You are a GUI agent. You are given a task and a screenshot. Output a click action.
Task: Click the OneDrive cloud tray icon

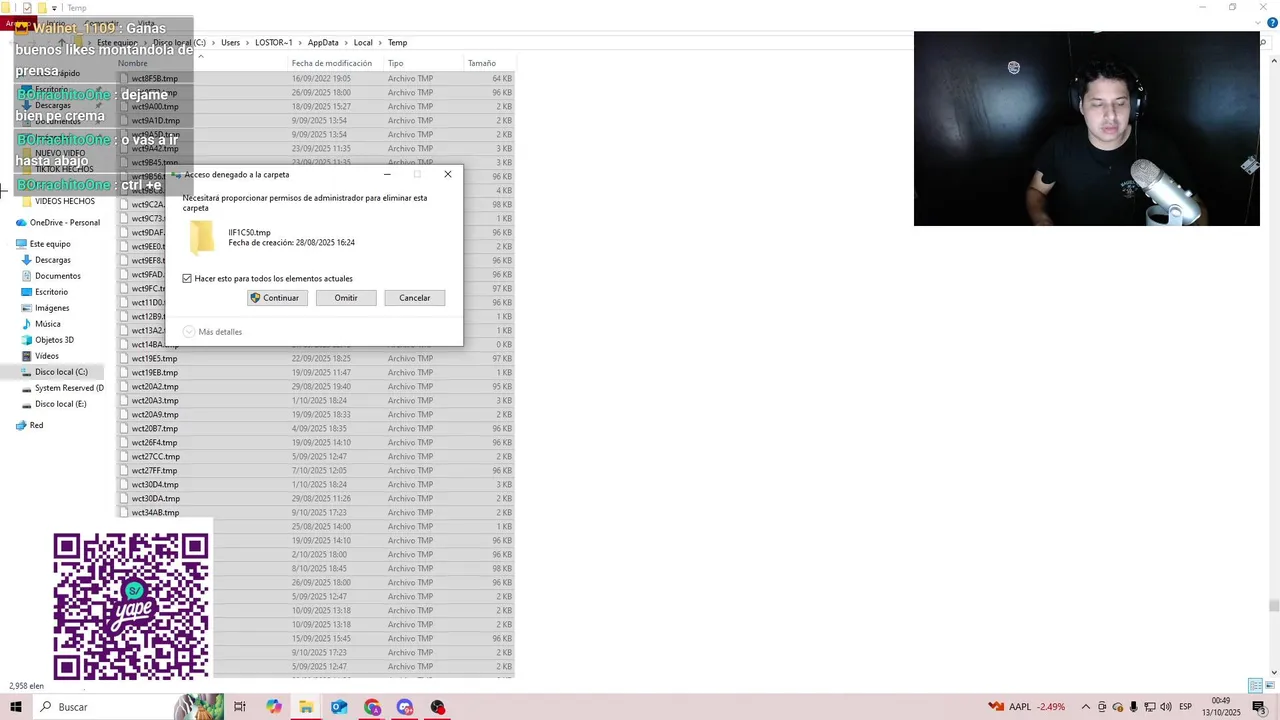pos(1118,707)
